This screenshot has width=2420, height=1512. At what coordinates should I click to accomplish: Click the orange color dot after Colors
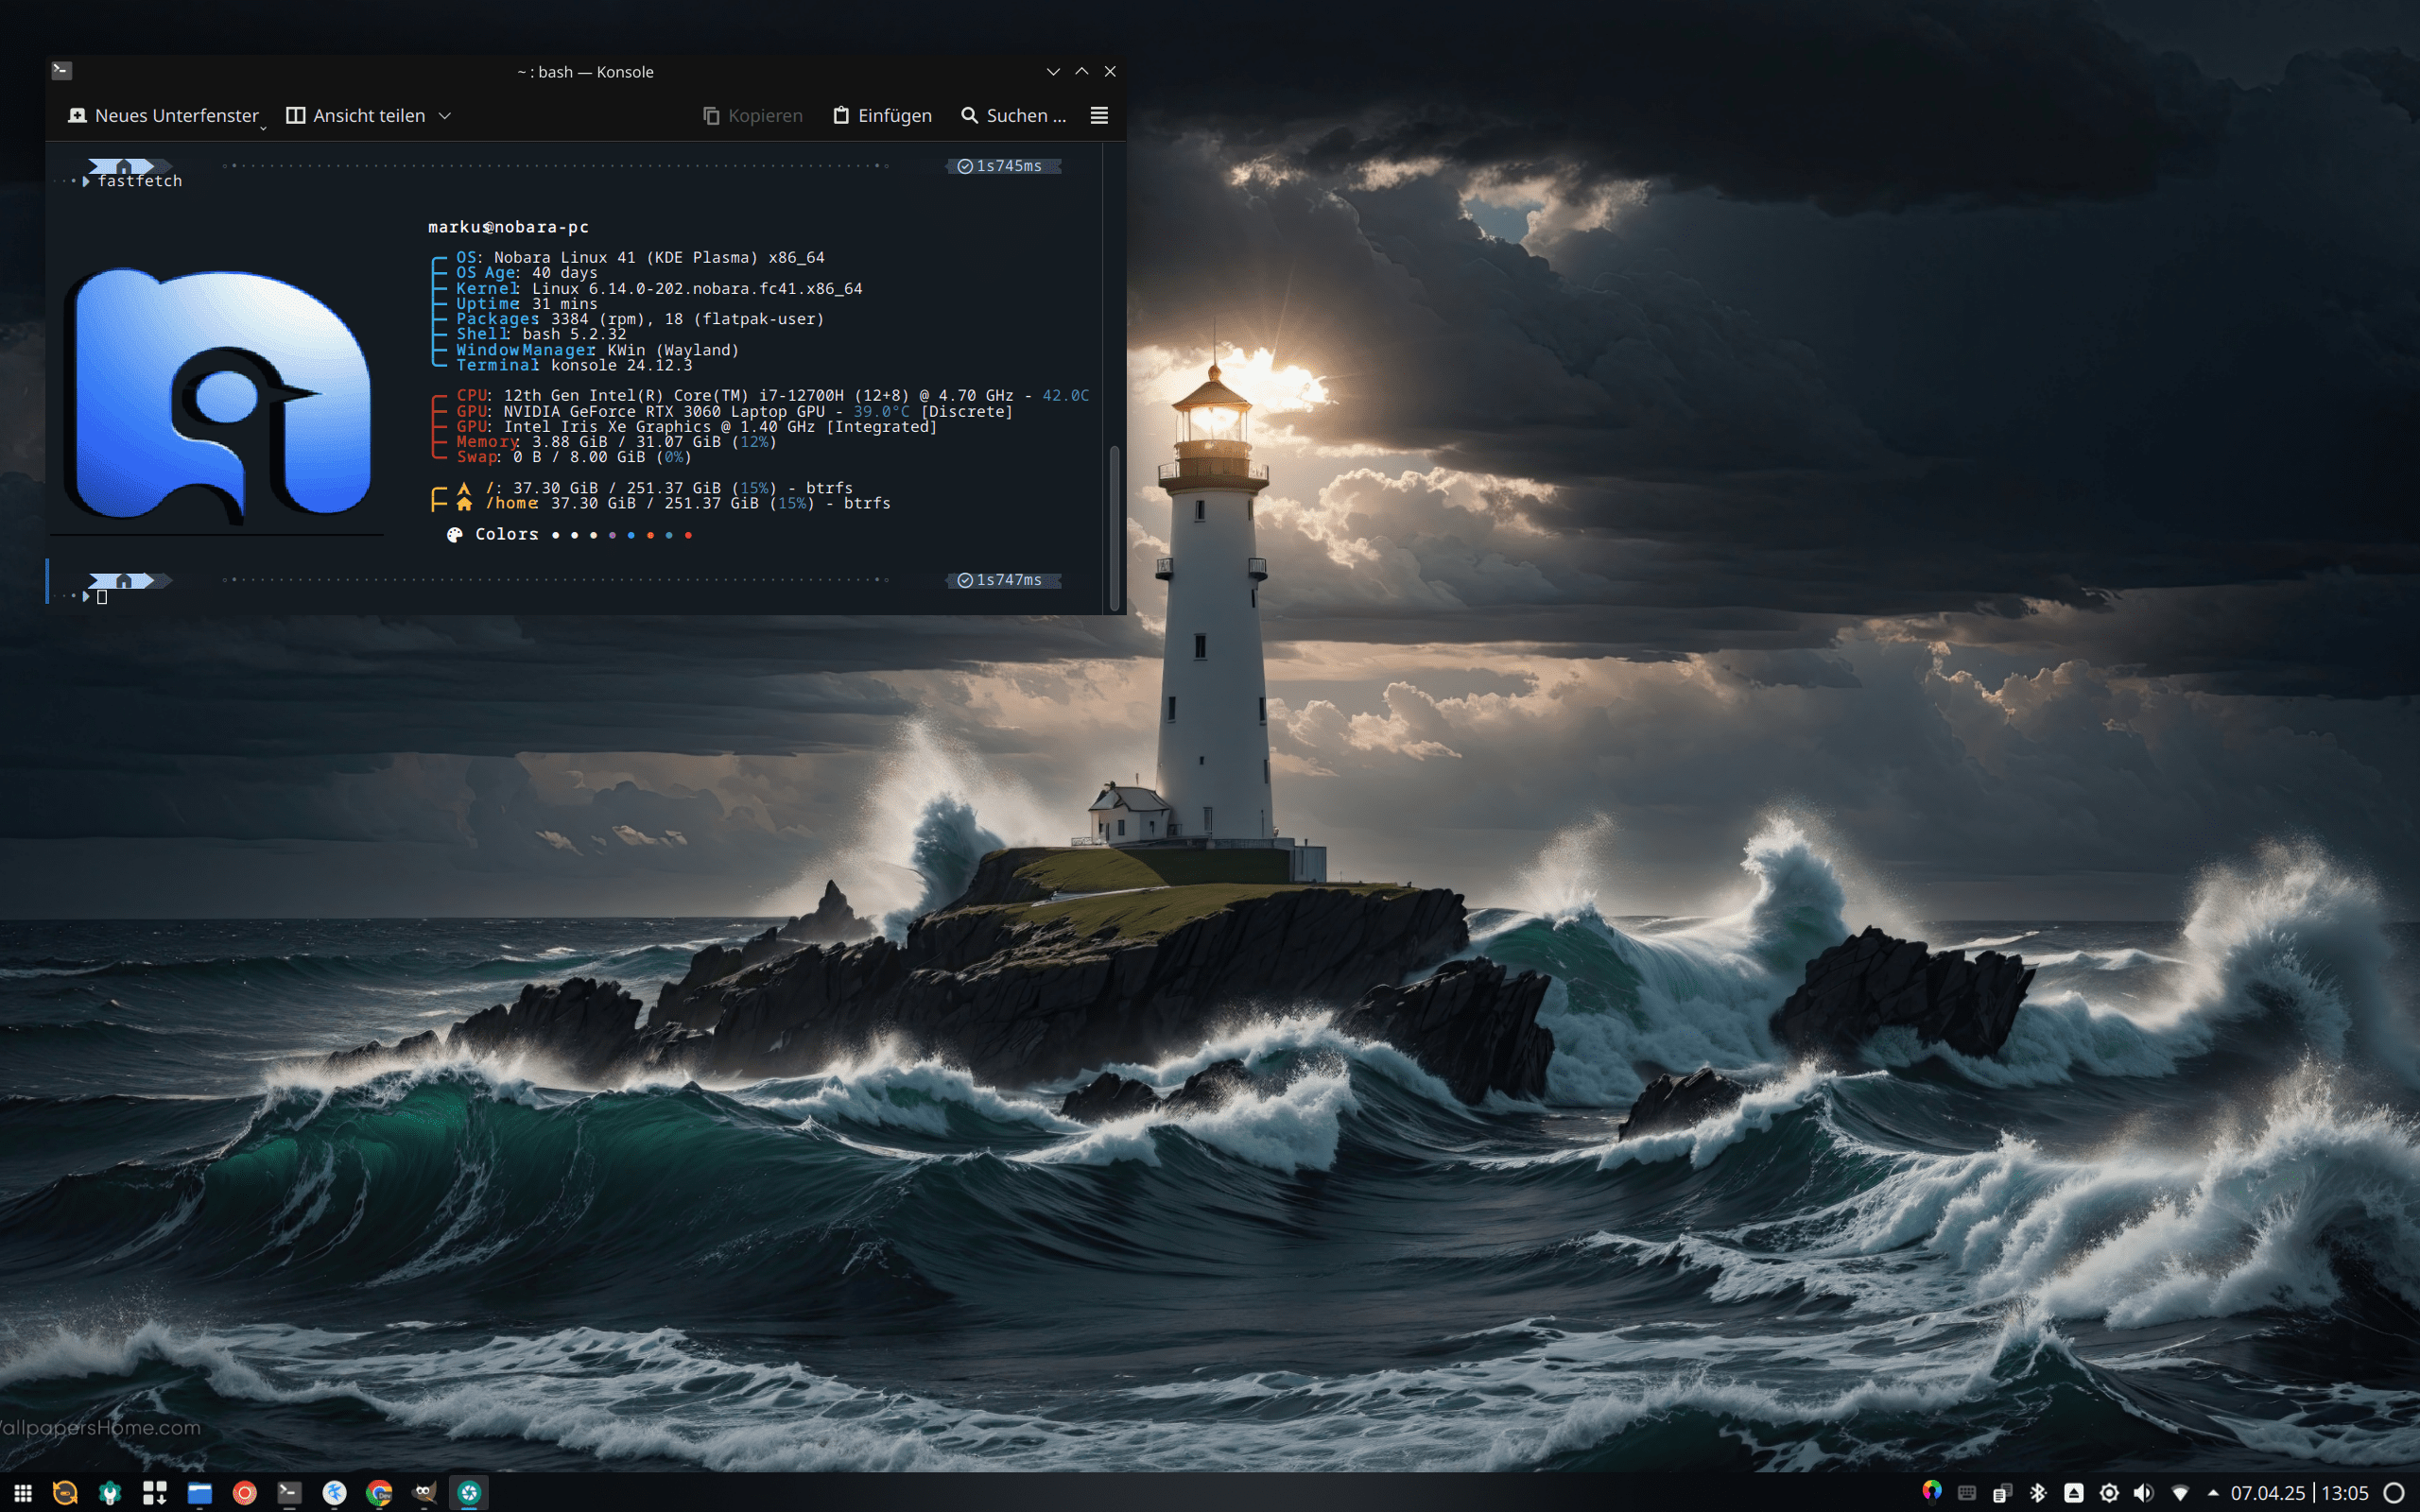pos(650,535)
